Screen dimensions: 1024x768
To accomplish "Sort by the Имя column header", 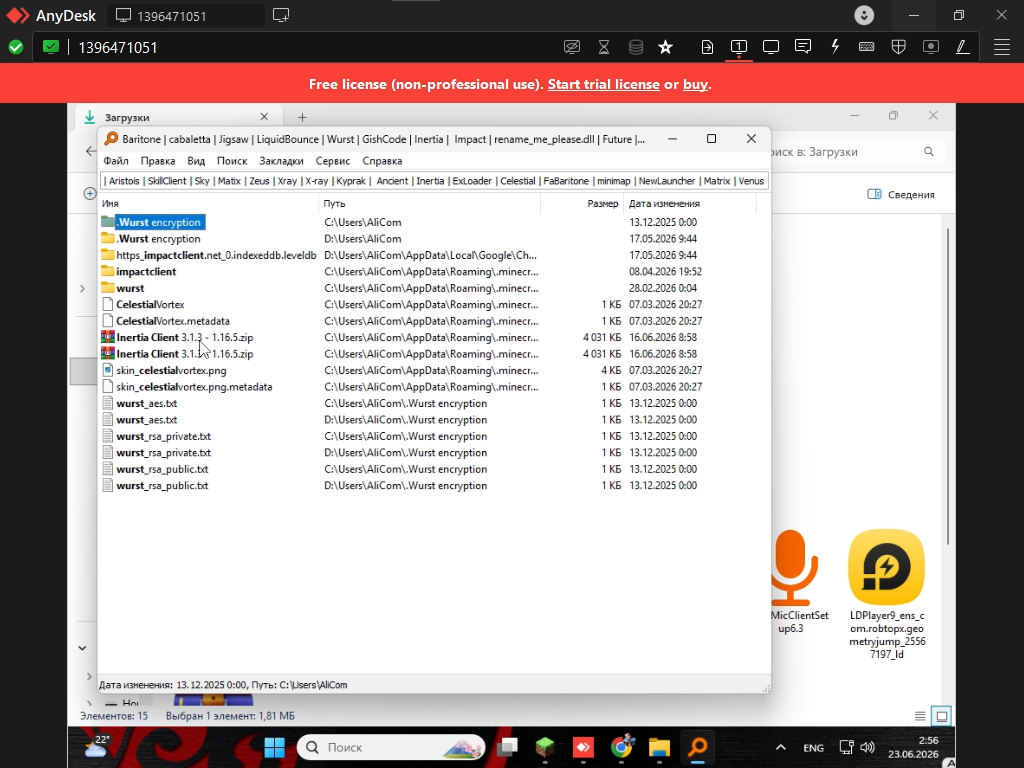I will (209, 204).
